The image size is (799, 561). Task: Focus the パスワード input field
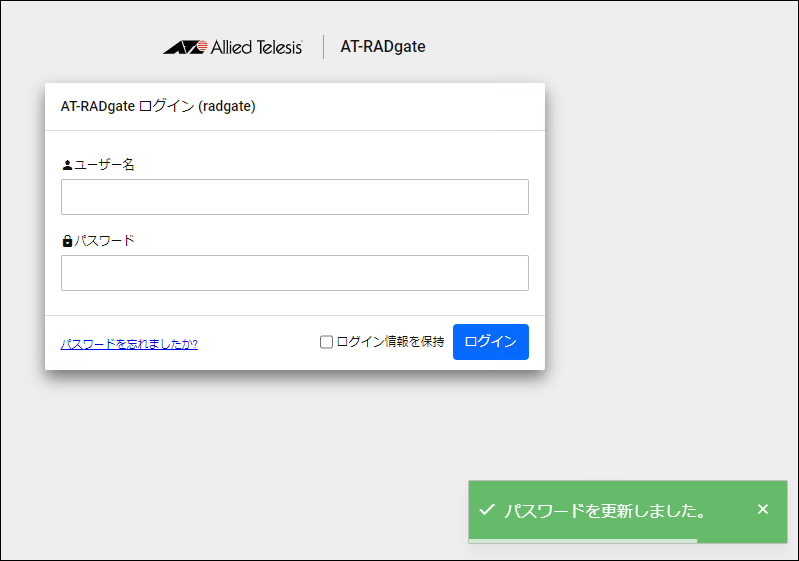[x=295, y=273]
